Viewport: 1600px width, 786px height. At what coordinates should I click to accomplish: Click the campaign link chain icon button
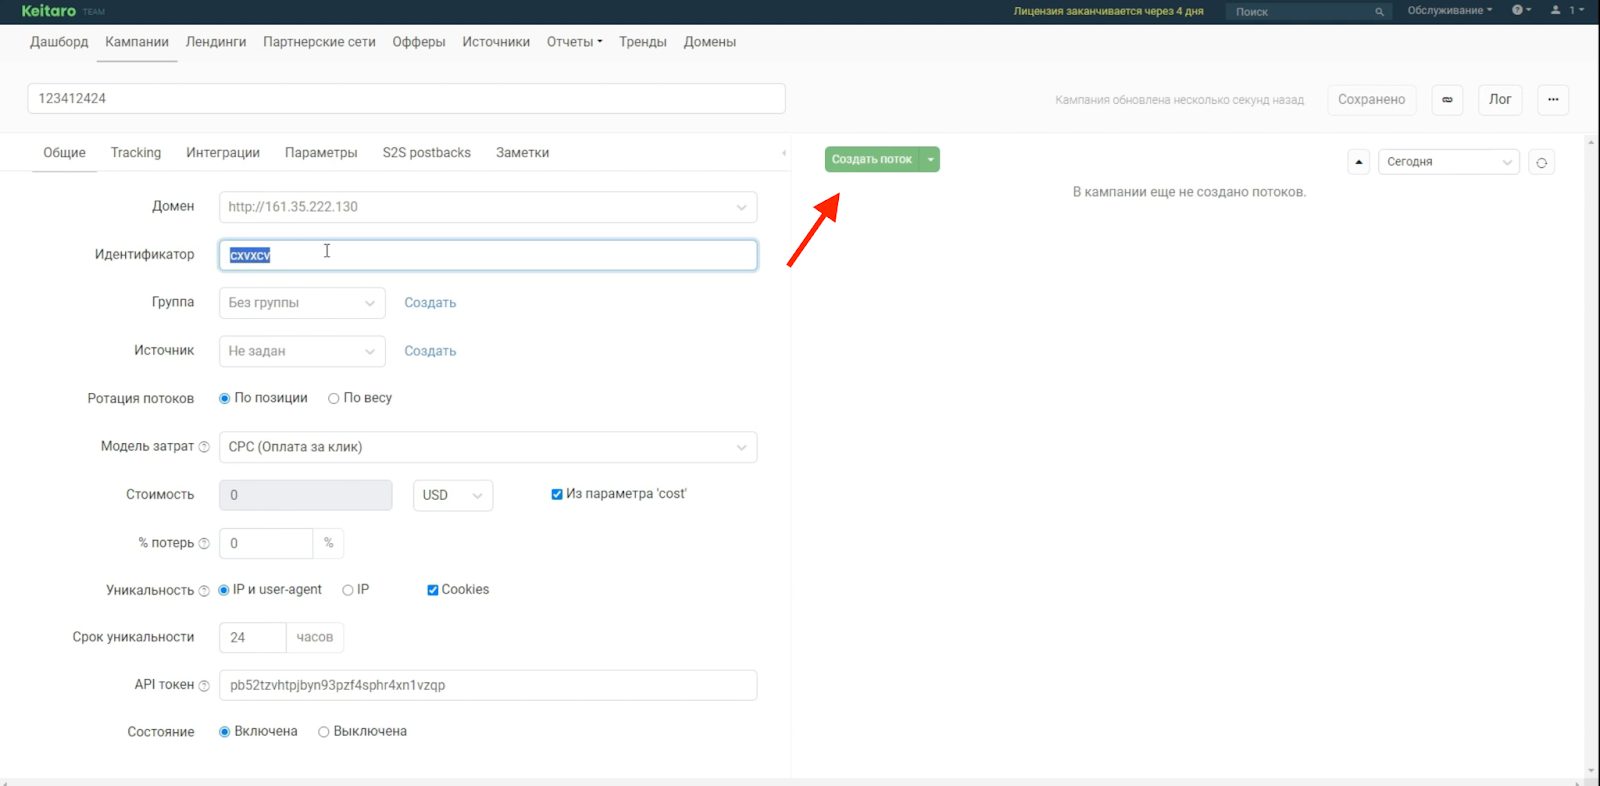[x=1447, y=100]
